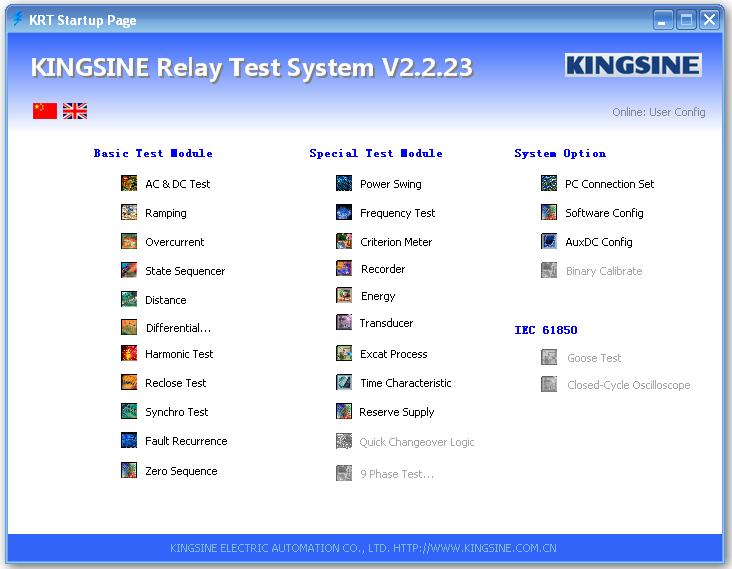Select the Recorder module icon

(x=344, y=269)
